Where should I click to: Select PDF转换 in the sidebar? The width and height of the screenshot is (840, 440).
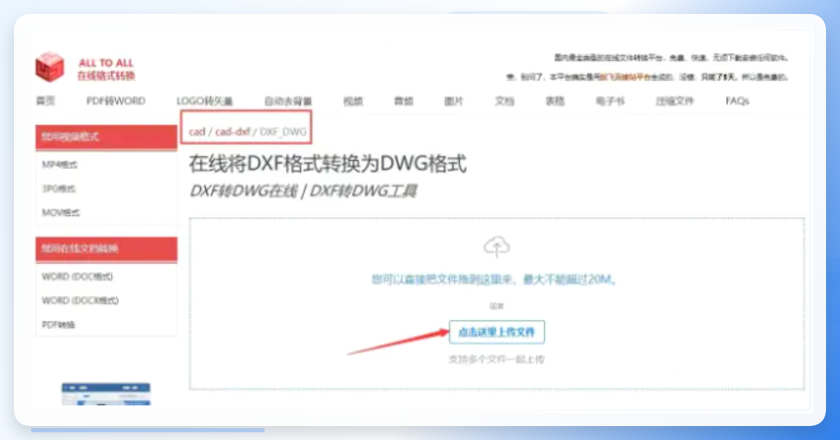[58, 325]
